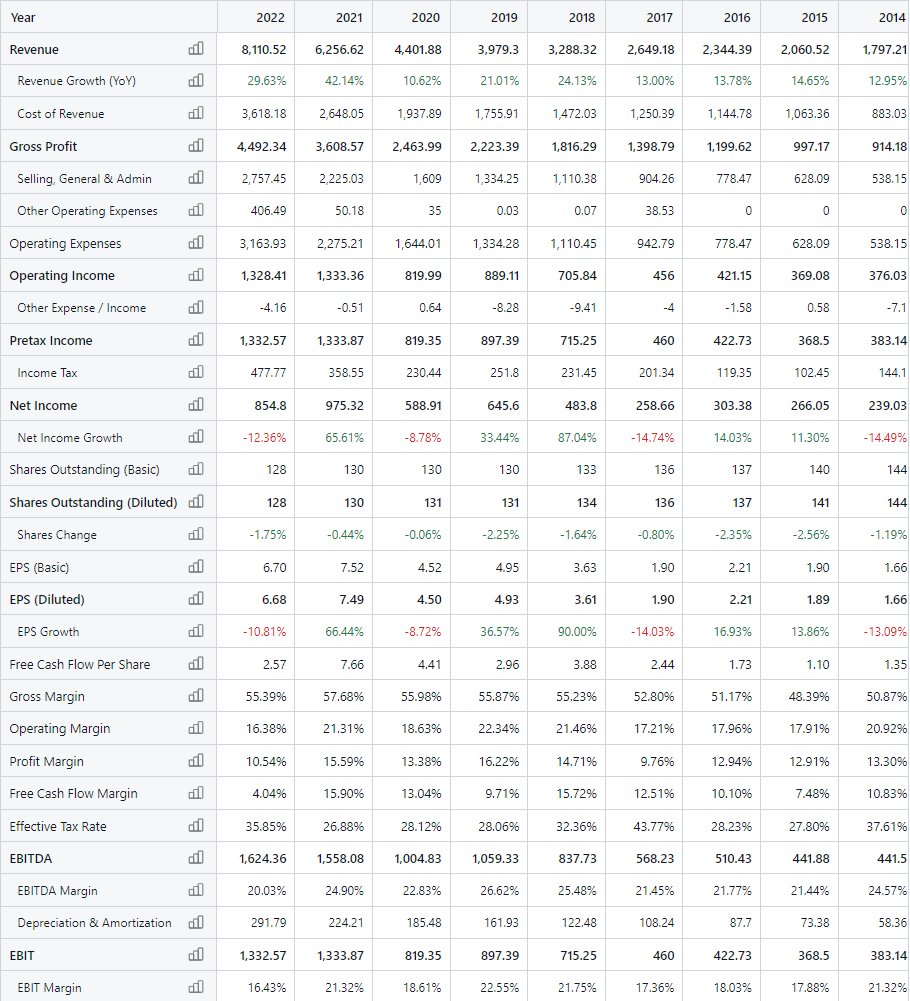The image size is (910, 1001).
Task: Click chart icon in the EBIT row
Action: [196, 955]
